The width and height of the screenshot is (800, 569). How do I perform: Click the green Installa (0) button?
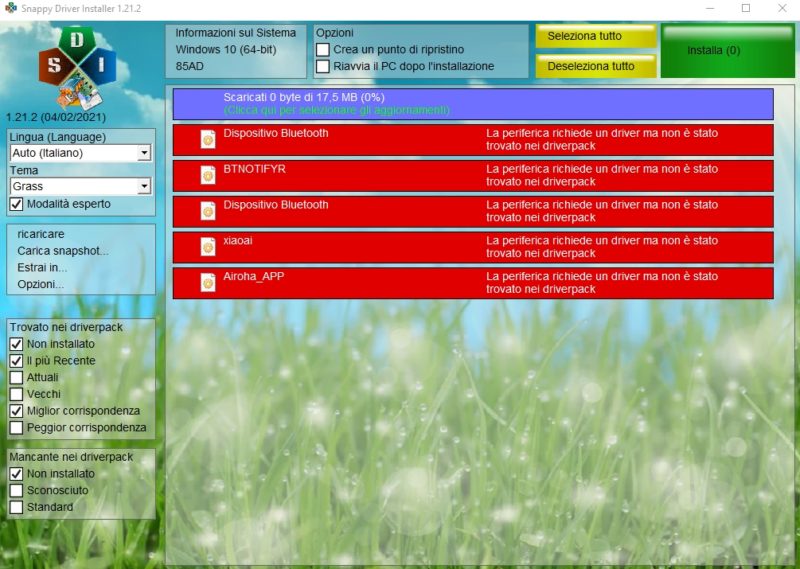726,50
